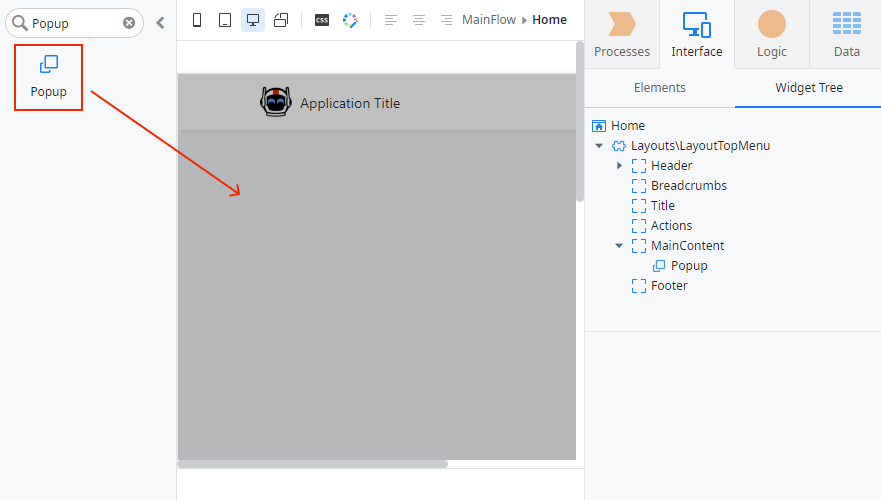Click the MainFlow breadcrumb link
This screenshot has width=881, height=500.
coord(488,20)
